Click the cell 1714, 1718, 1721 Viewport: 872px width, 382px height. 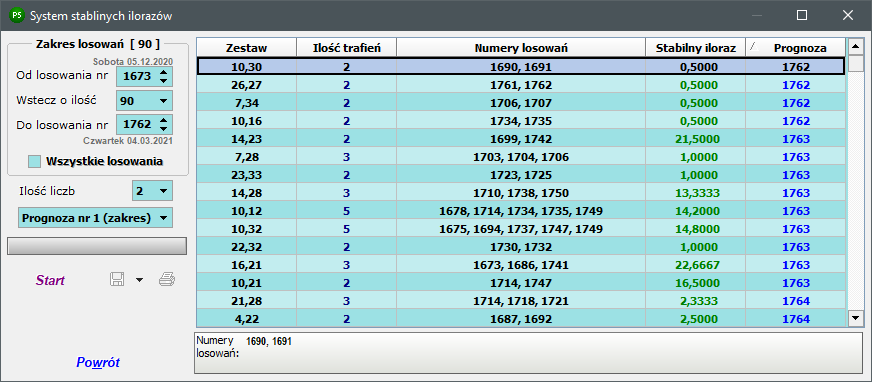tap(521, 301)
